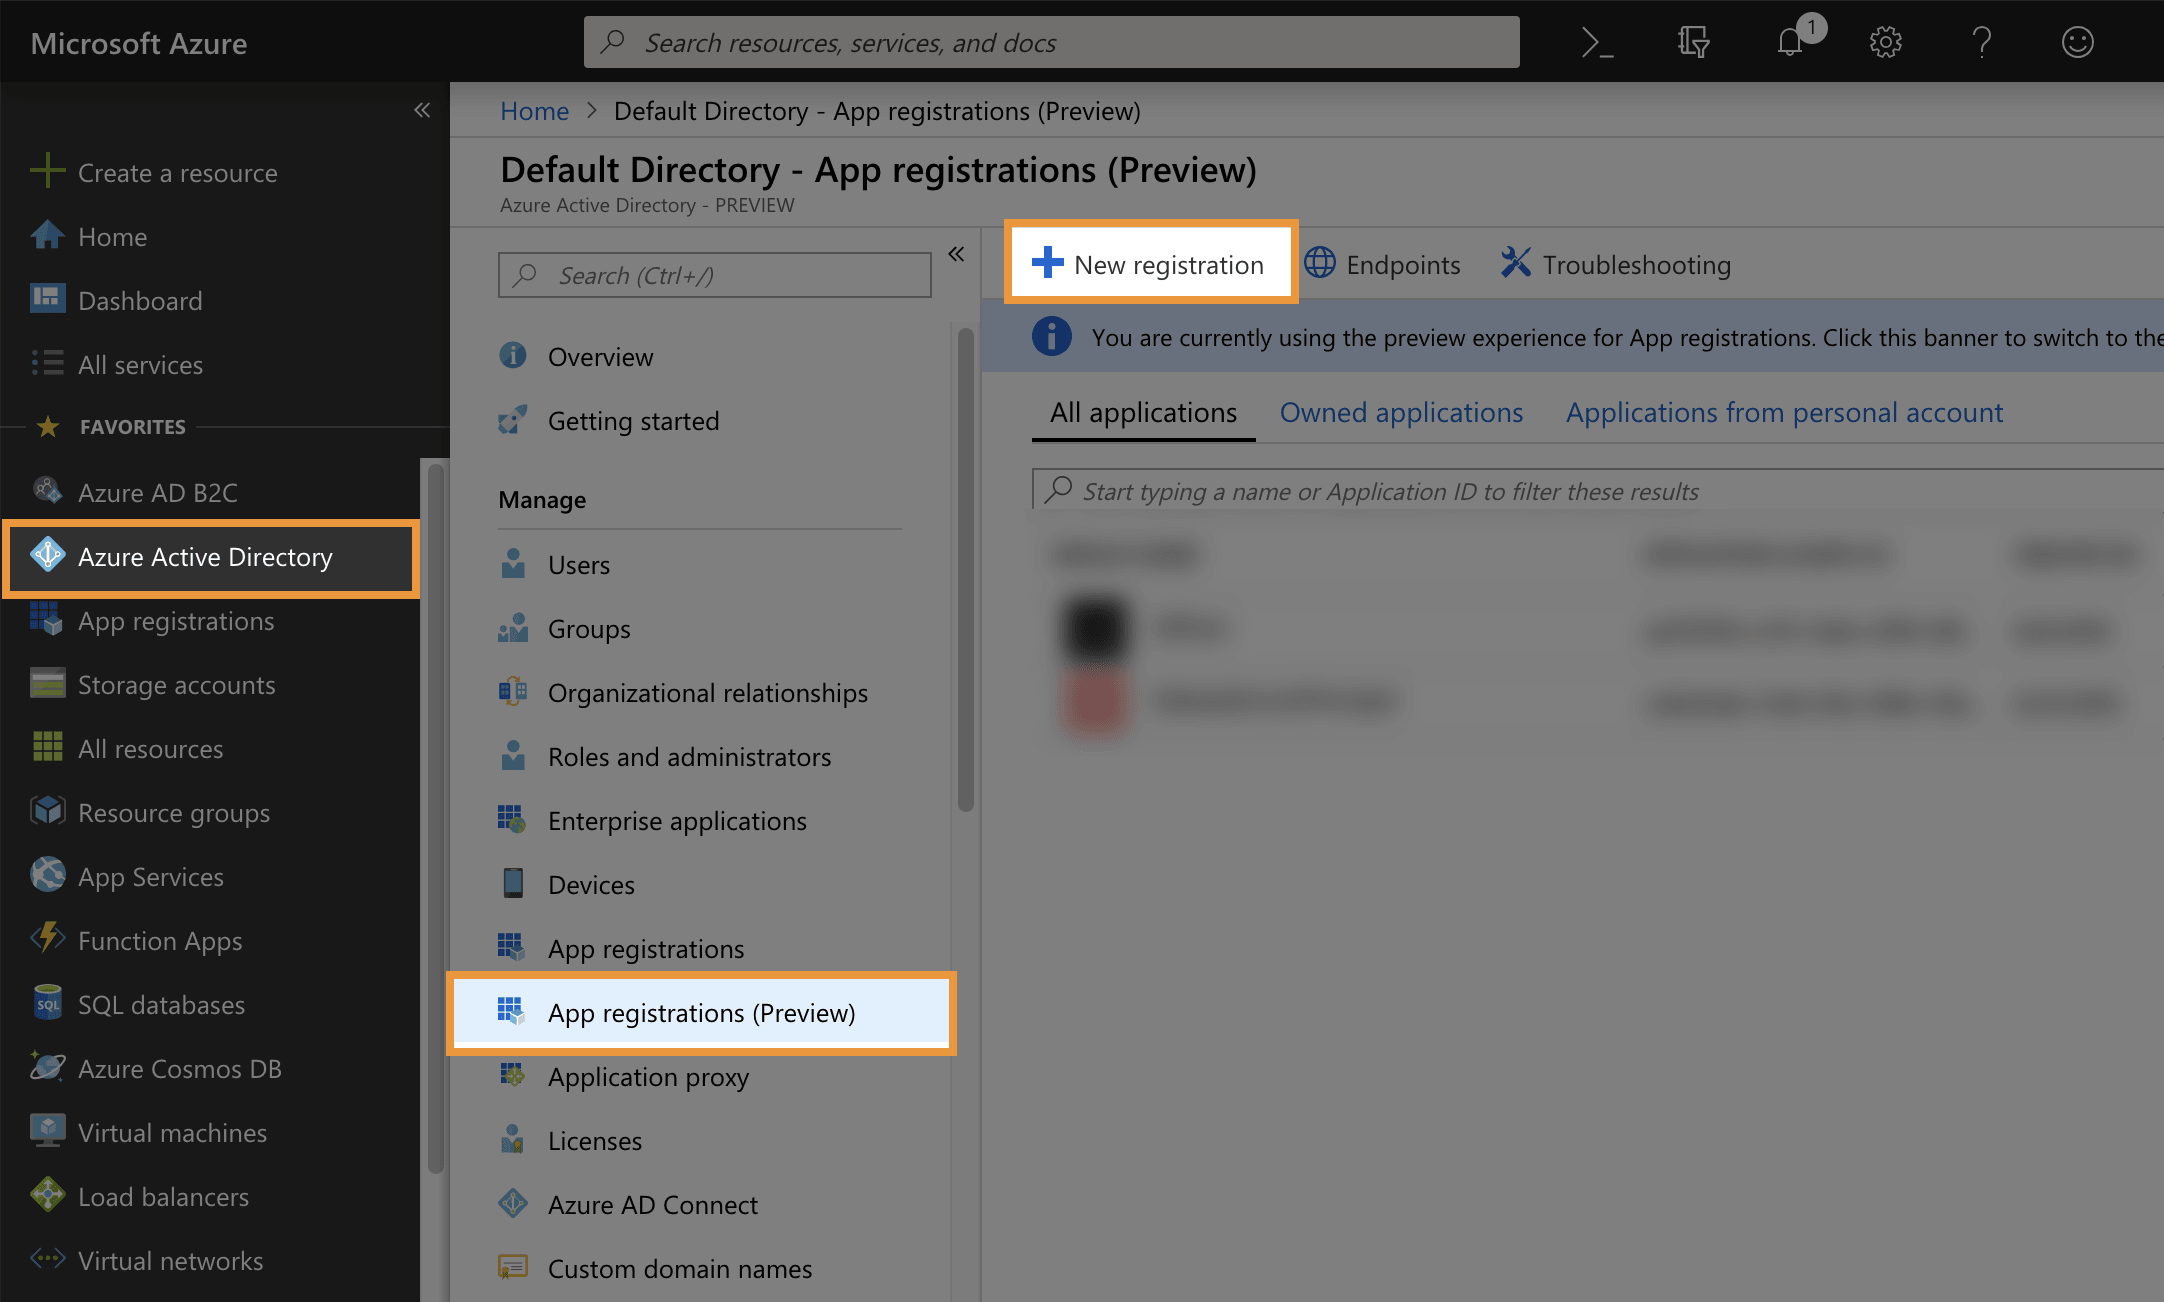Open the Cloud Shell terminal icon
This screenshot has width=2164, height=1302.
click(1597, 42)
